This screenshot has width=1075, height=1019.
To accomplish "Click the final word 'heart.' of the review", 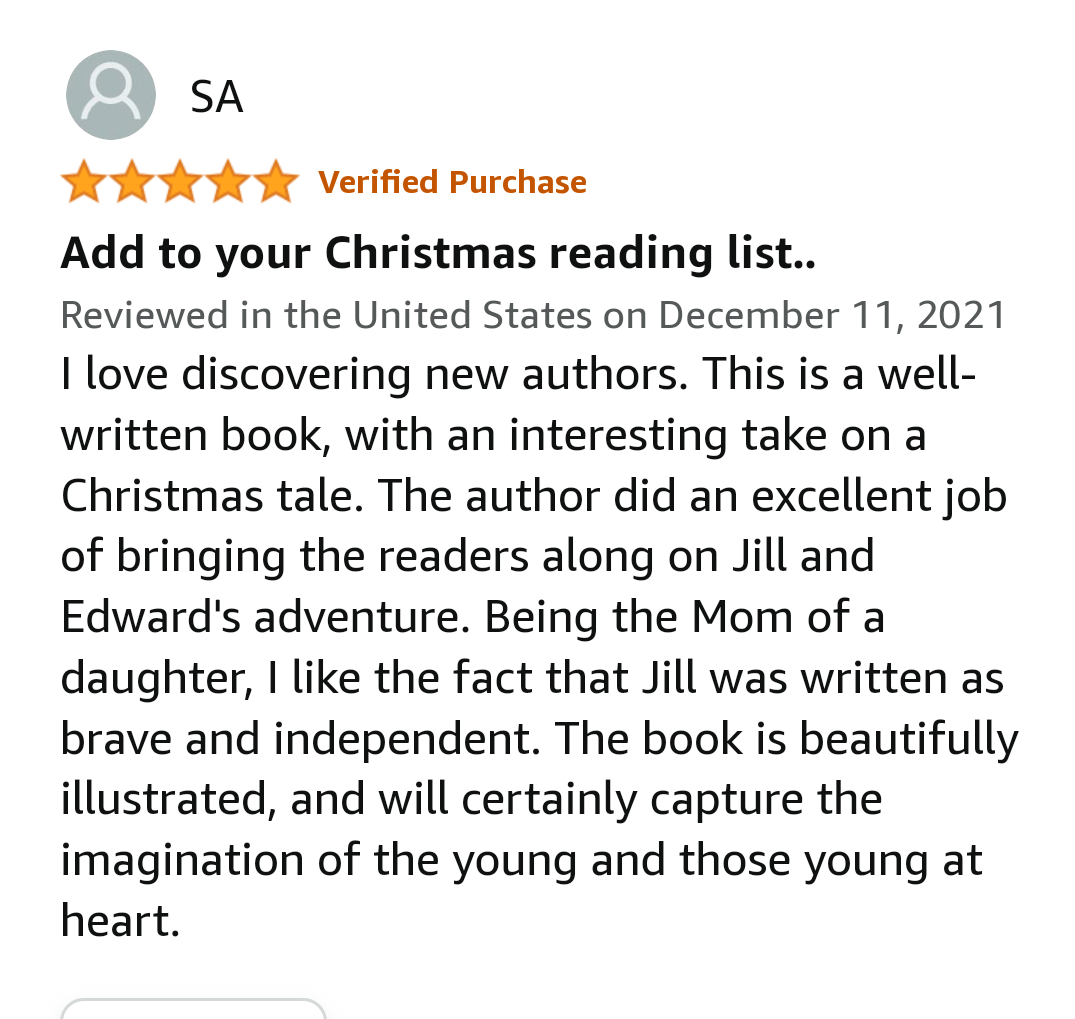I will [120, 921].
